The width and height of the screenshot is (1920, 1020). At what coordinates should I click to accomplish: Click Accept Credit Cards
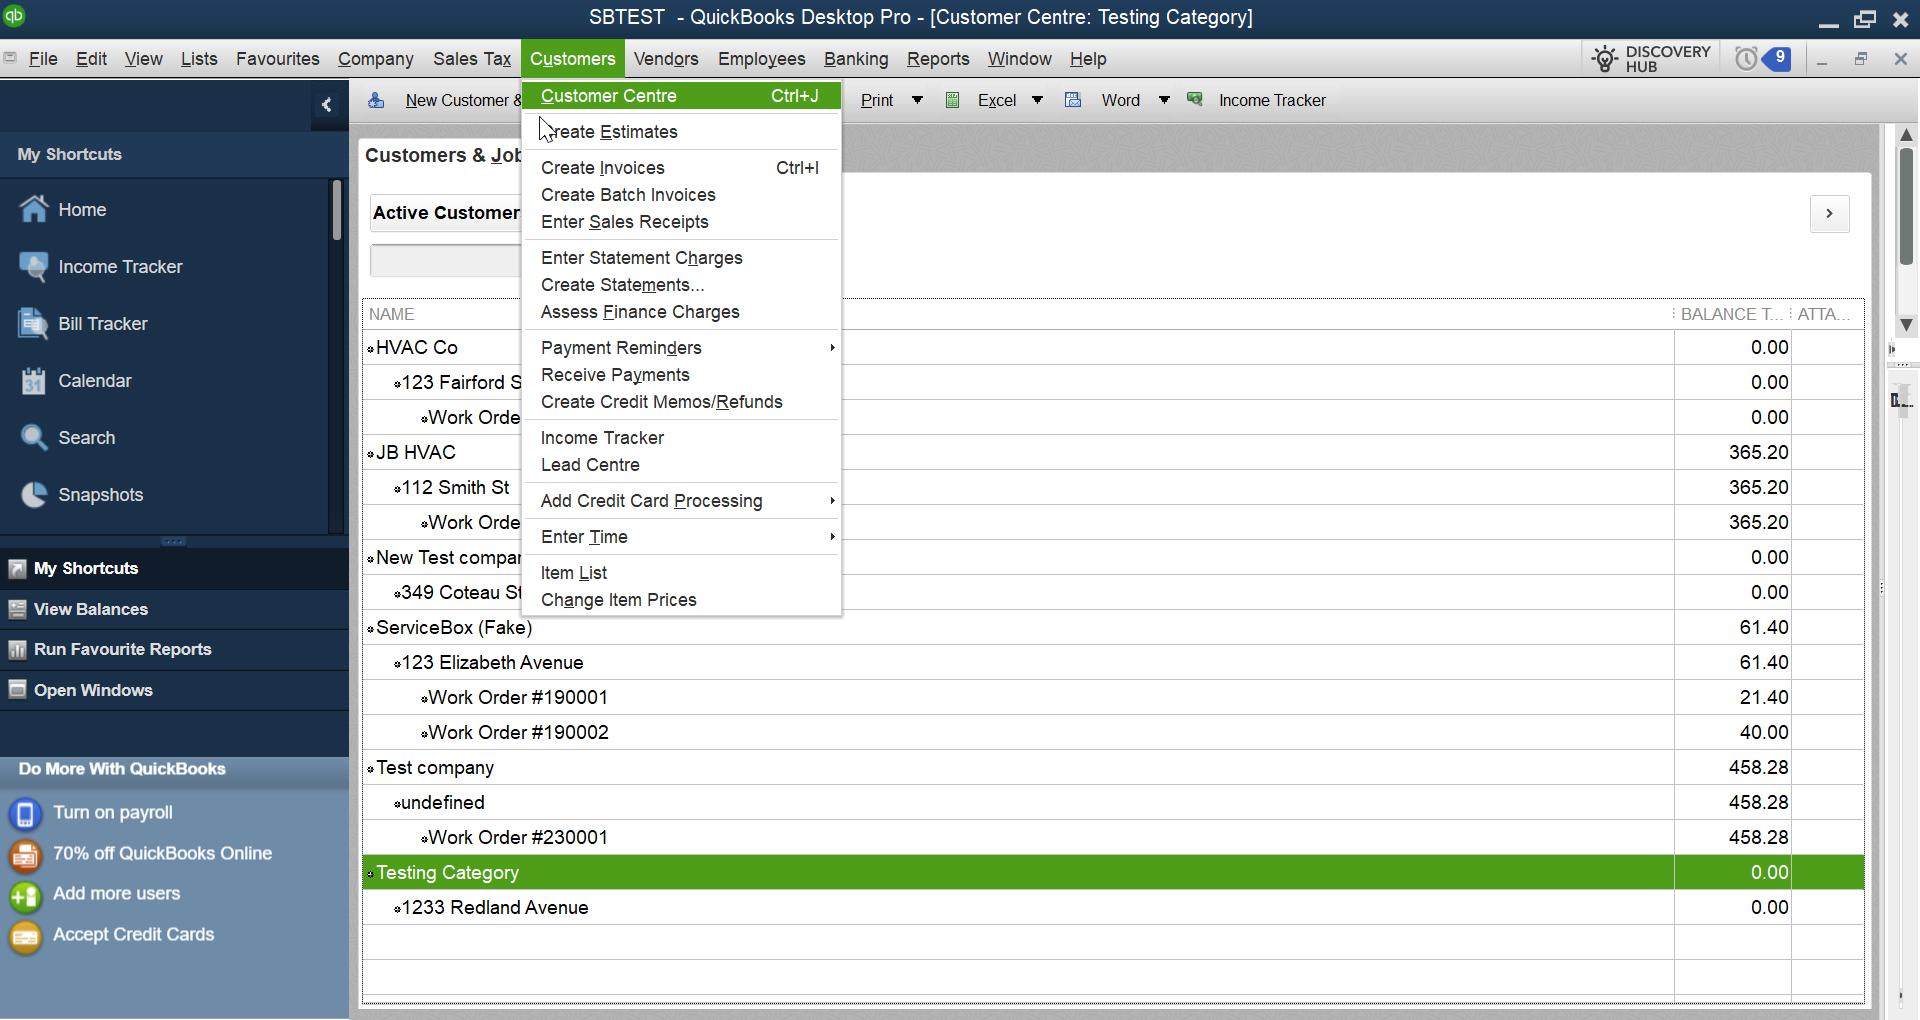pos(133,934)
